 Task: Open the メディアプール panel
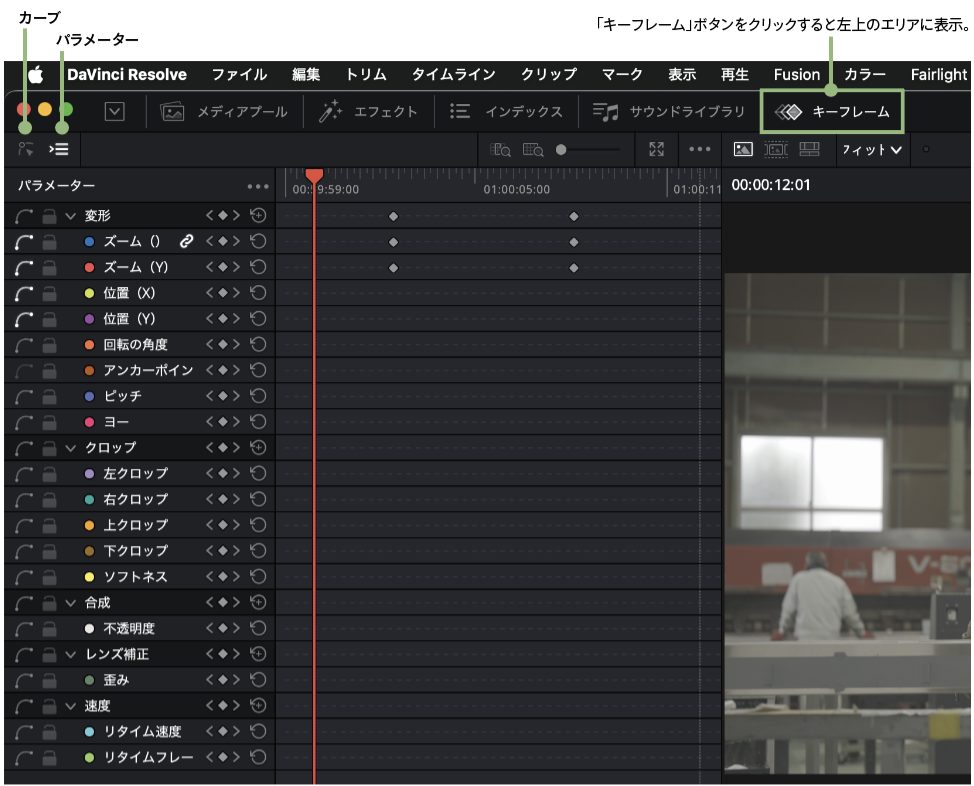[224, 112]
